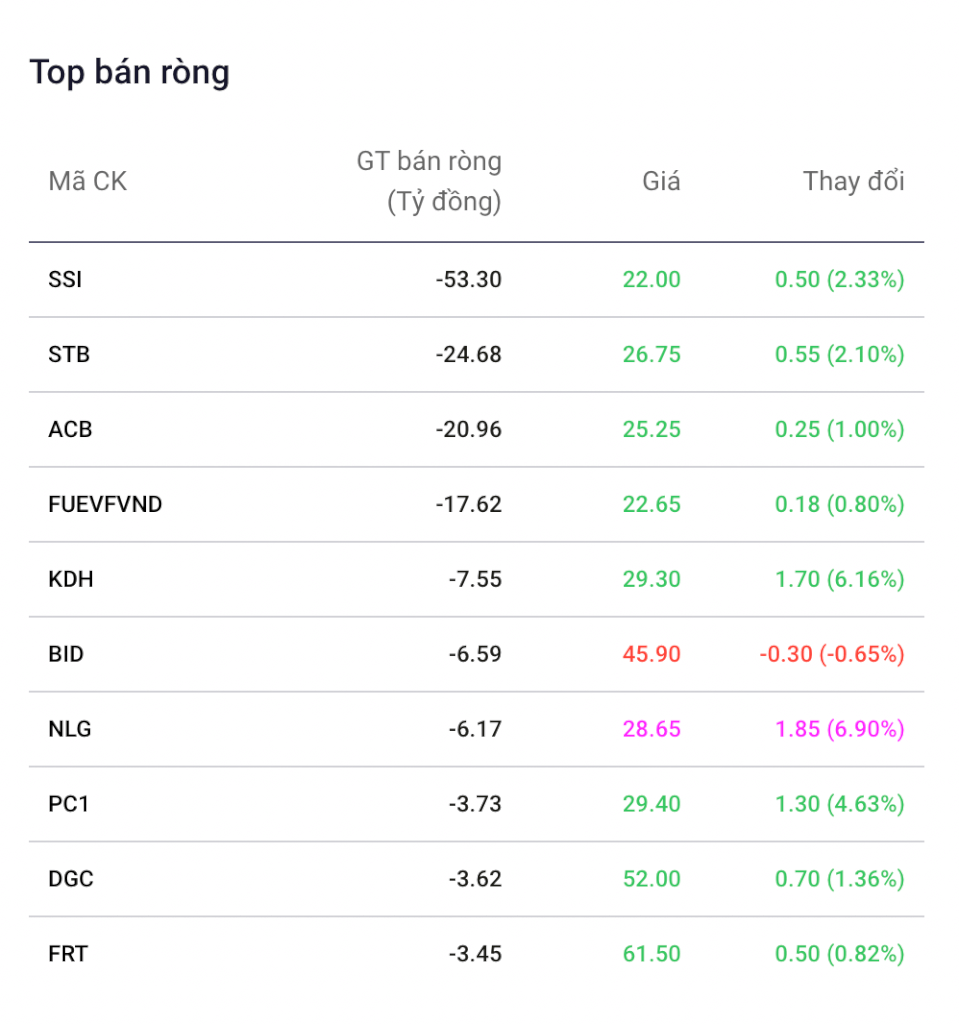959x1024 pixels.
Task: Click FRT price 61.50
Action: (651, 954)
